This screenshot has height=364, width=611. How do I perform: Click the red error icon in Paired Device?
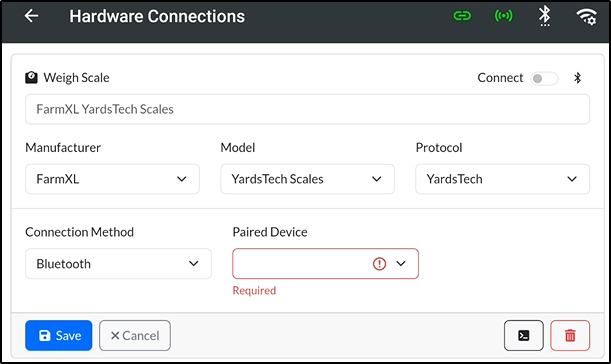point(379,264)
